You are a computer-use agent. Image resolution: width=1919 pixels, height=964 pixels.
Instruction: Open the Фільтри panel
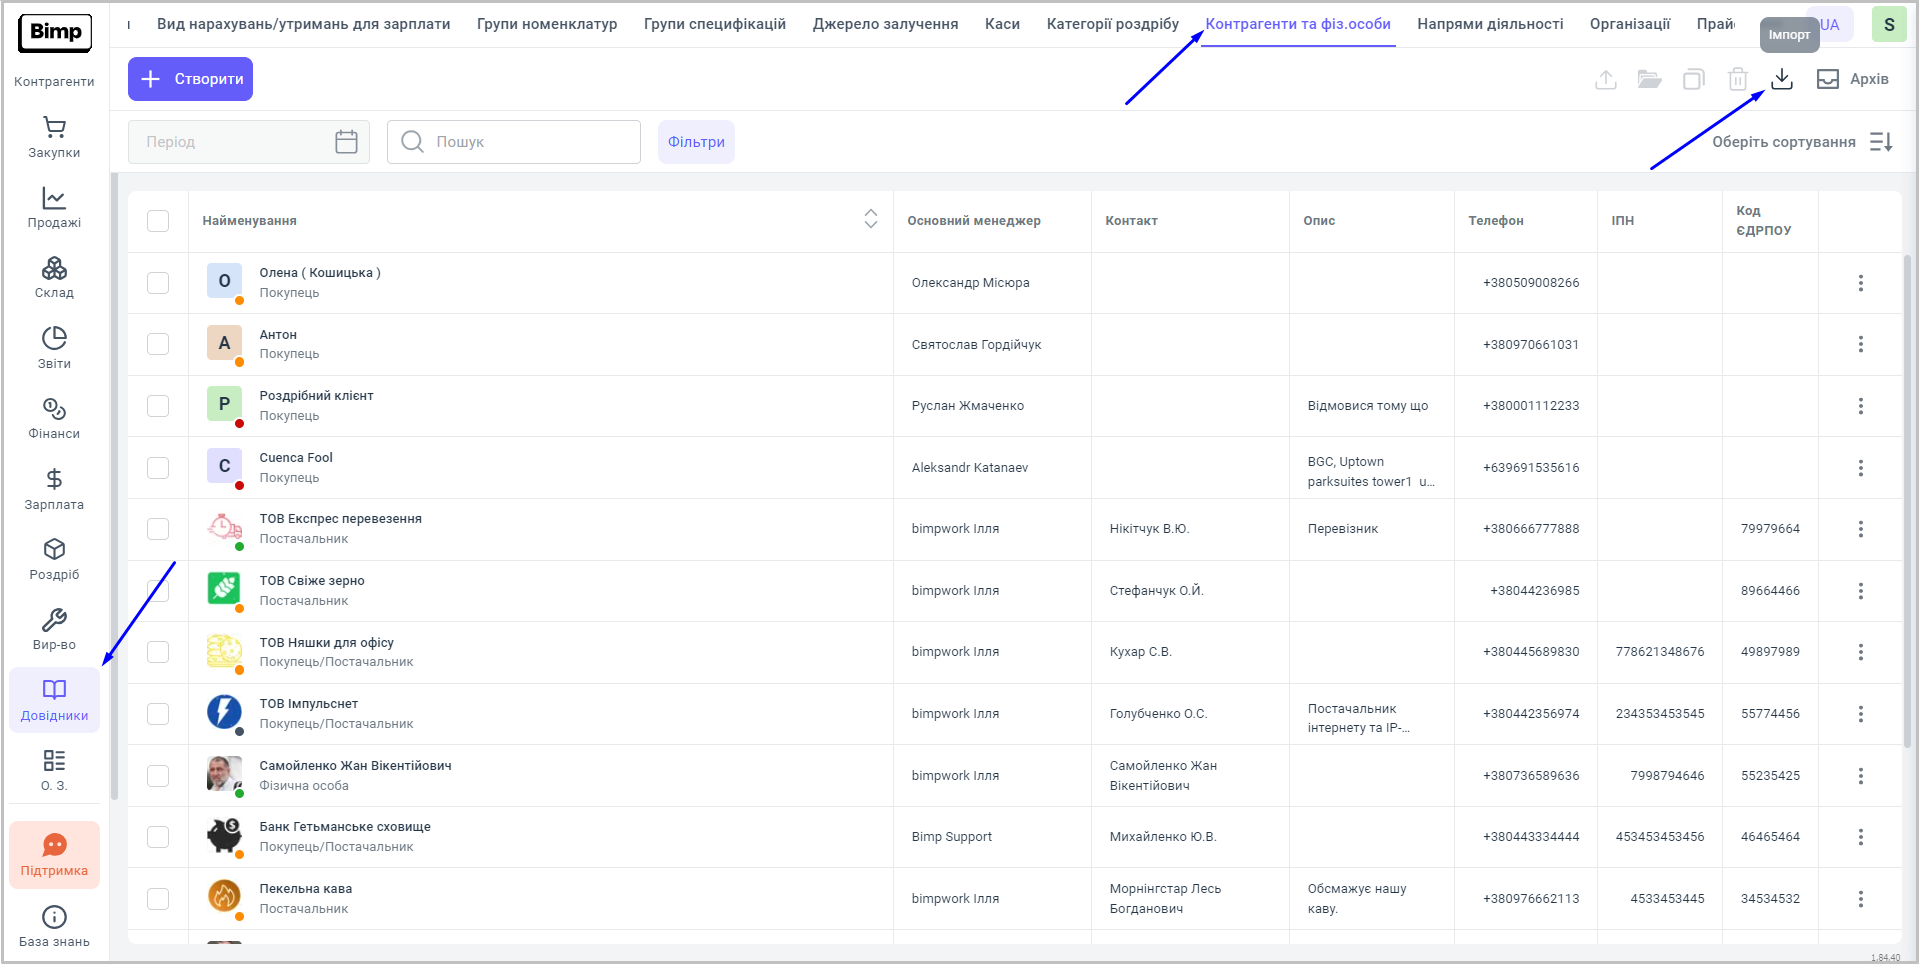[x=696, y=142]
